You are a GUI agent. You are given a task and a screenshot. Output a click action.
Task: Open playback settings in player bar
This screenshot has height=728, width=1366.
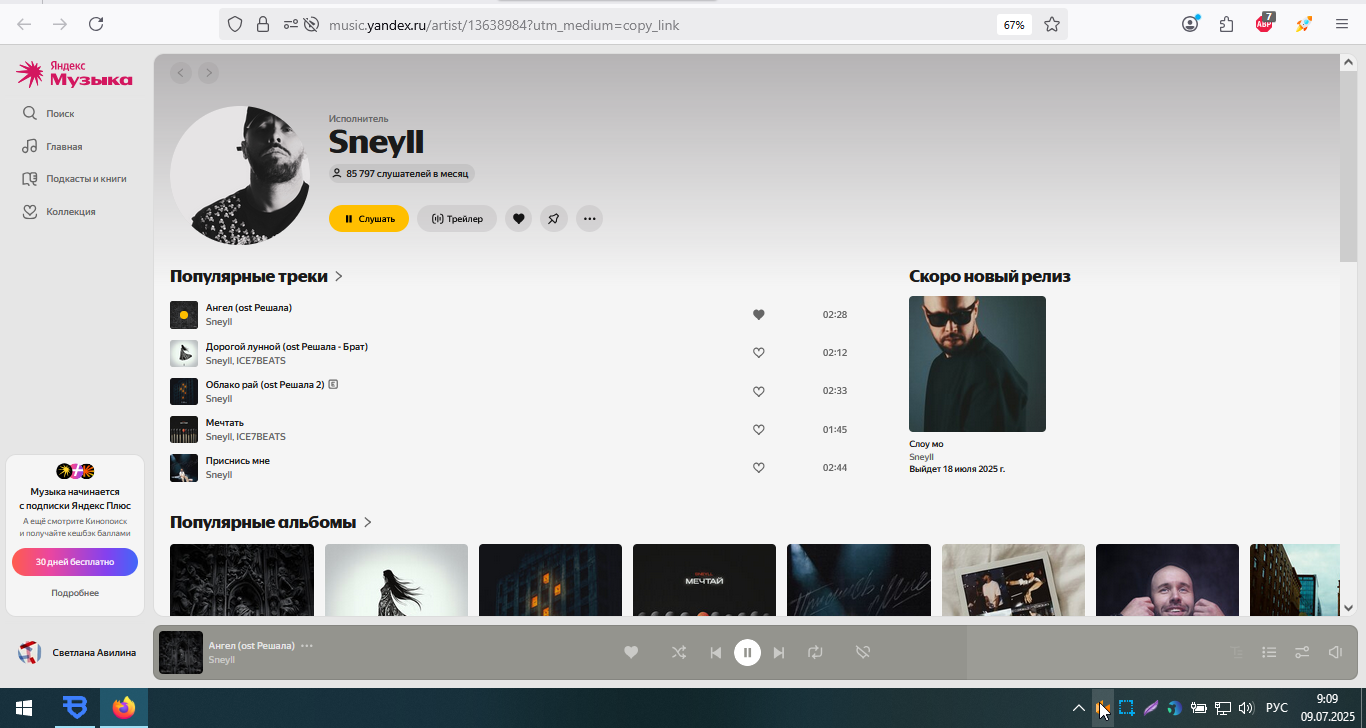(1302, 652)
